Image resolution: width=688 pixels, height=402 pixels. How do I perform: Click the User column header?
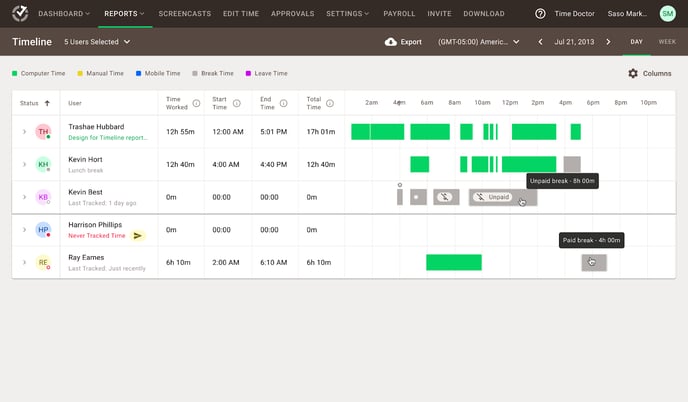75,103
